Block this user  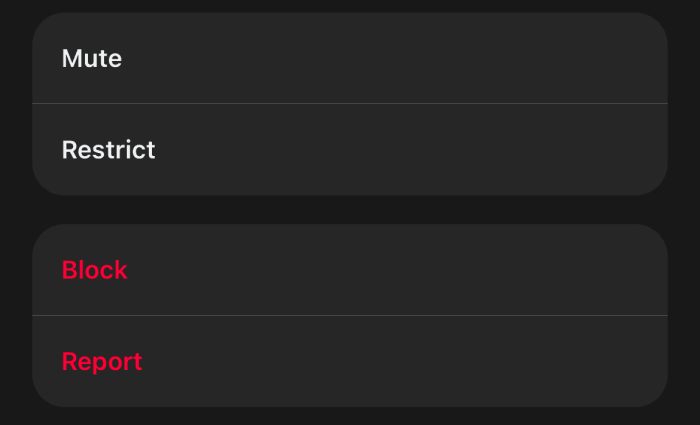(95, 270)
